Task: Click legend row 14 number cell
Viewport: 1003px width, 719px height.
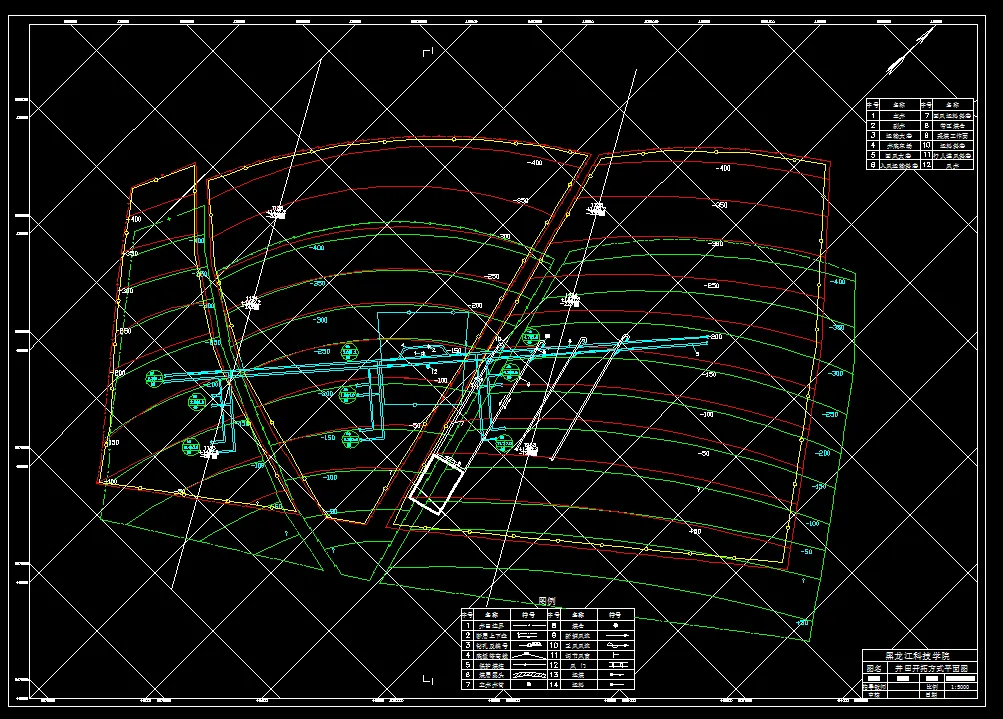Action: (554, 684)
